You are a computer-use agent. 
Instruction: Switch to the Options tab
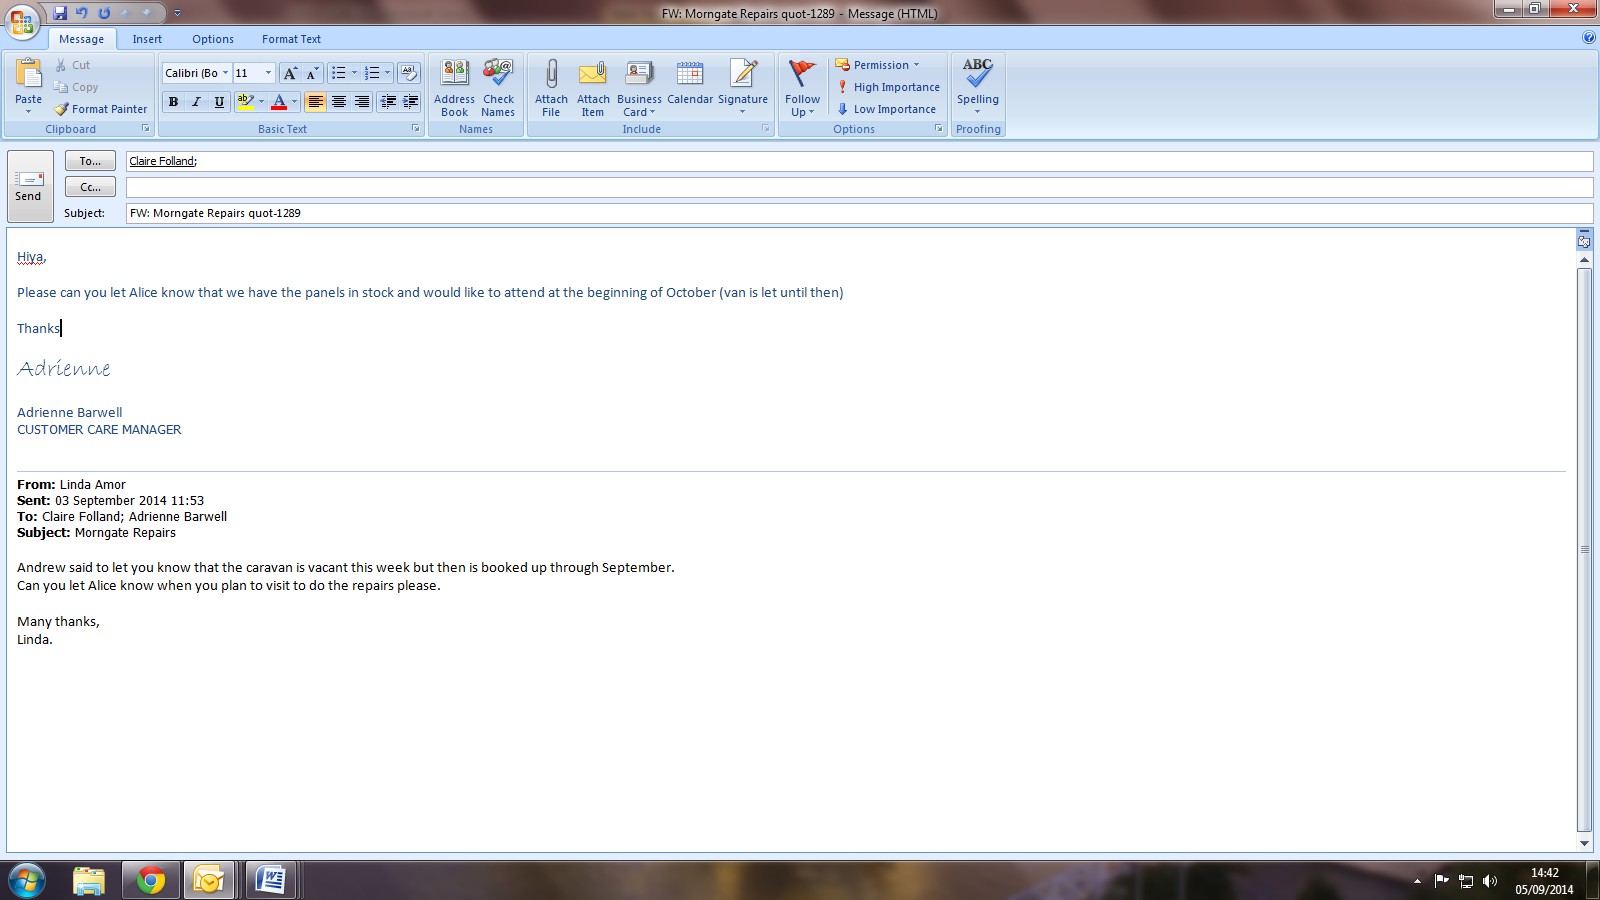coord(213,39)
